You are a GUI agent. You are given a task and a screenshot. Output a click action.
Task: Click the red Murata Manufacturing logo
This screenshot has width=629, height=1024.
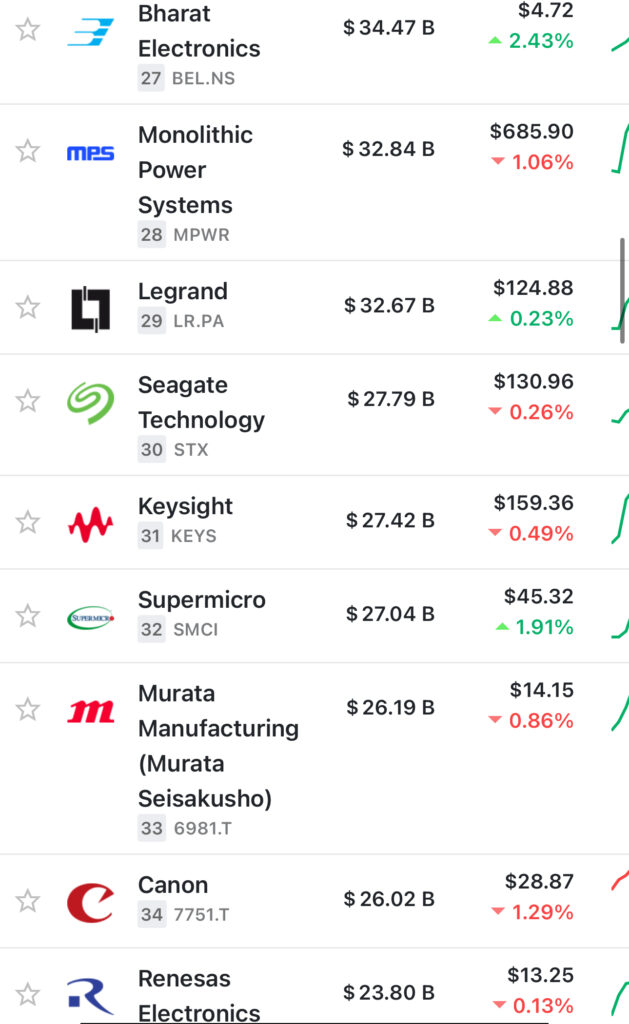[90, 711]
